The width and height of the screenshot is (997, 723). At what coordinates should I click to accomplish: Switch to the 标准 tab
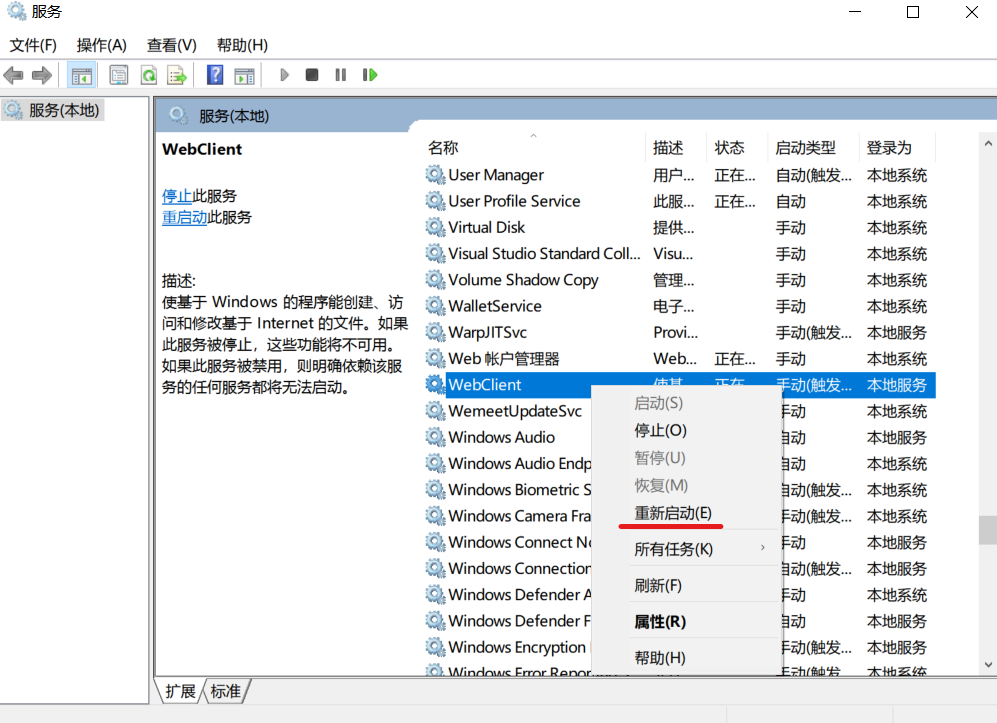[x=226, y=691]
